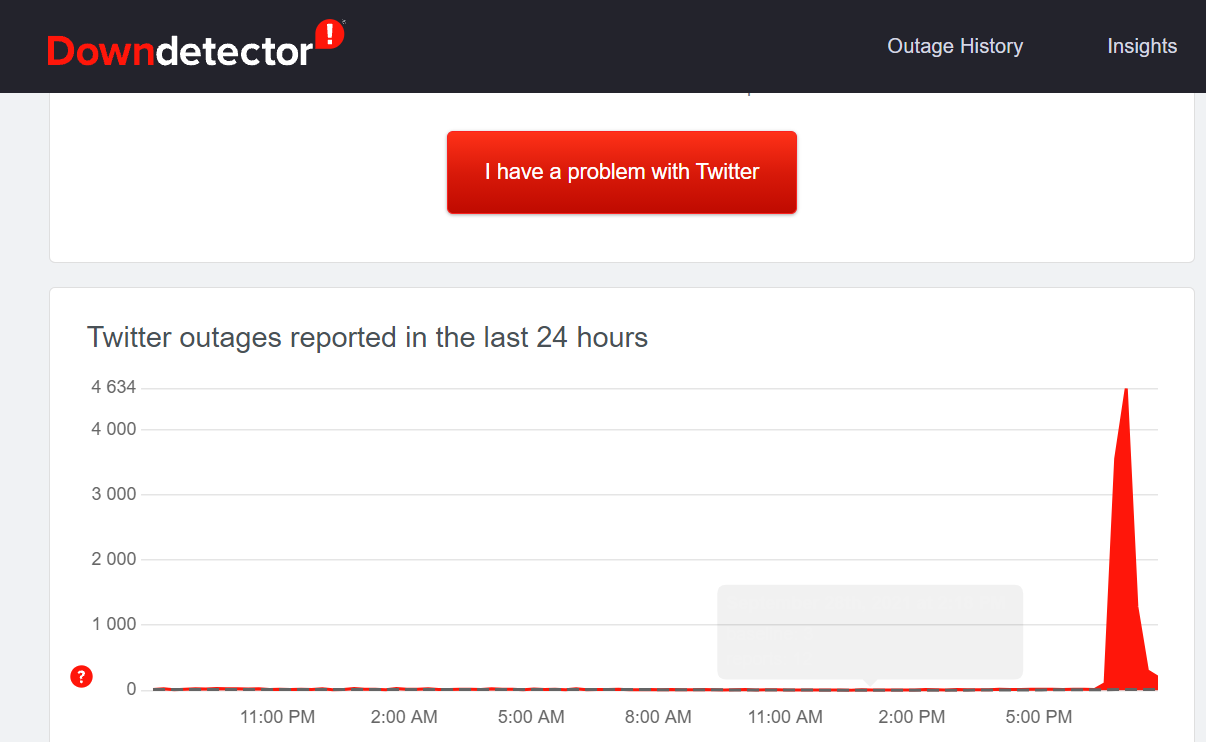Select the 8:00 AM axis marker
The height and width of the screenshot is (742, 1206).
point(658,717)
